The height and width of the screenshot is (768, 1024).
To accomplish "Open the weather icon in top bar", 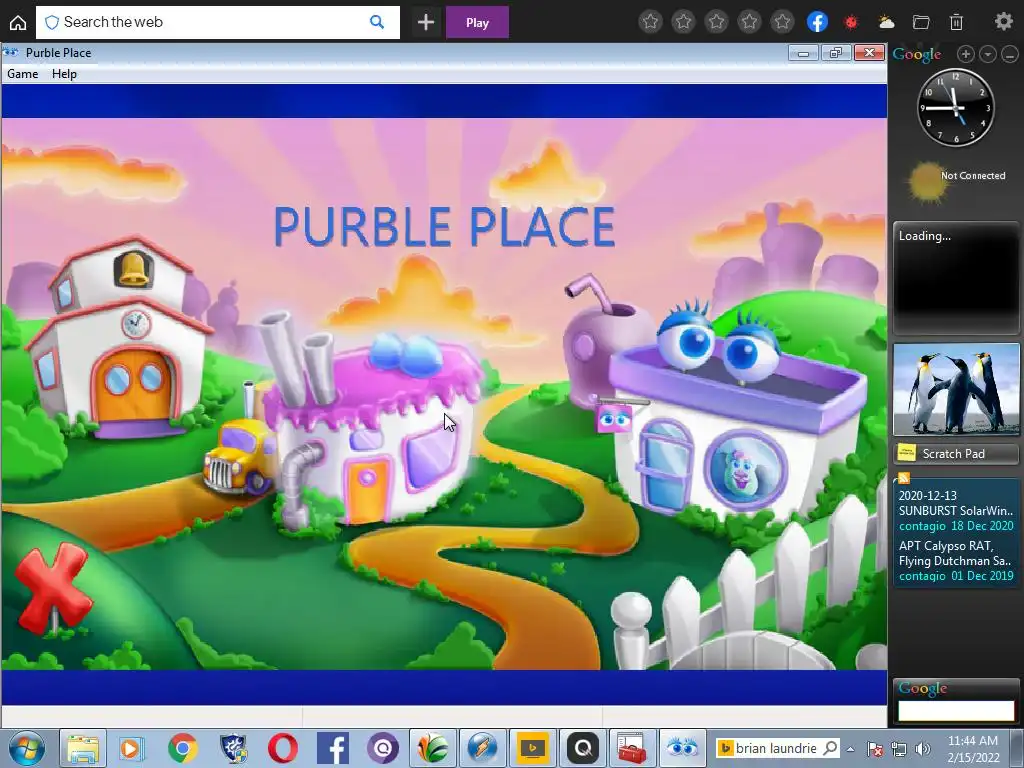I will click(x=886, y=22).
